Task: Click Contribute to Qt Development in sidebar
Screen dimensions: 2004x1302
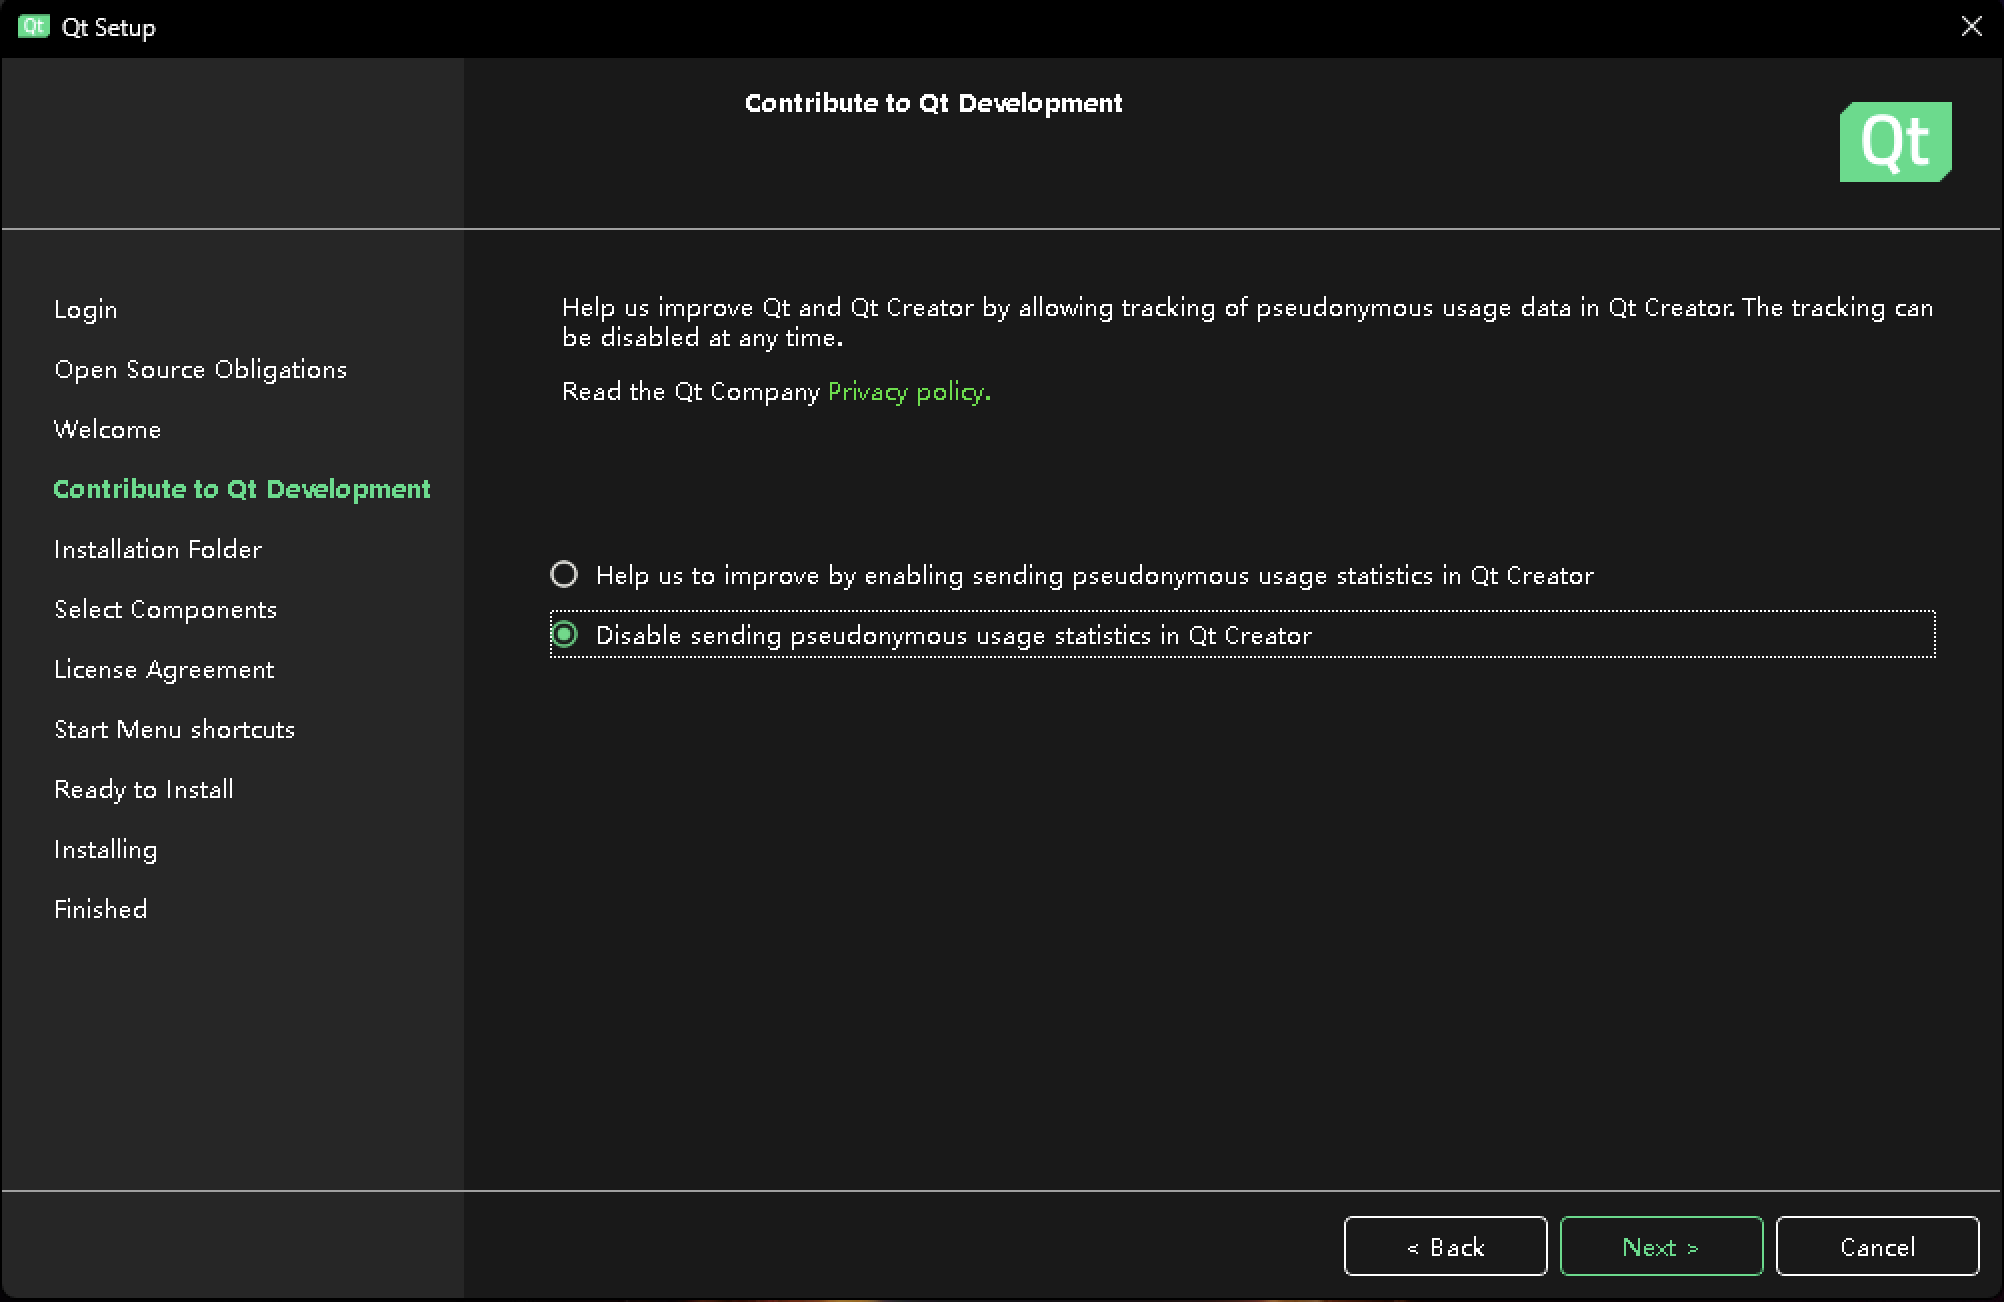Action: click(241, 489)
